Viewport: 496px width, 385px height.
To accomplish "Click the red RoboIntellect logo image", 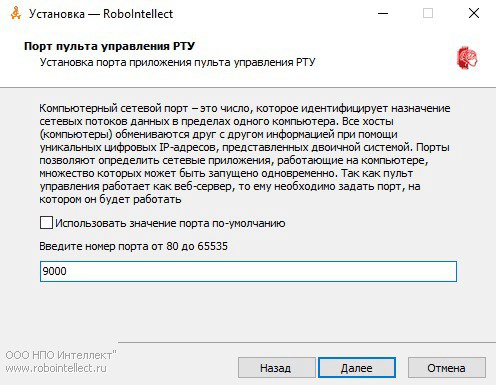I will pos(467,58).
